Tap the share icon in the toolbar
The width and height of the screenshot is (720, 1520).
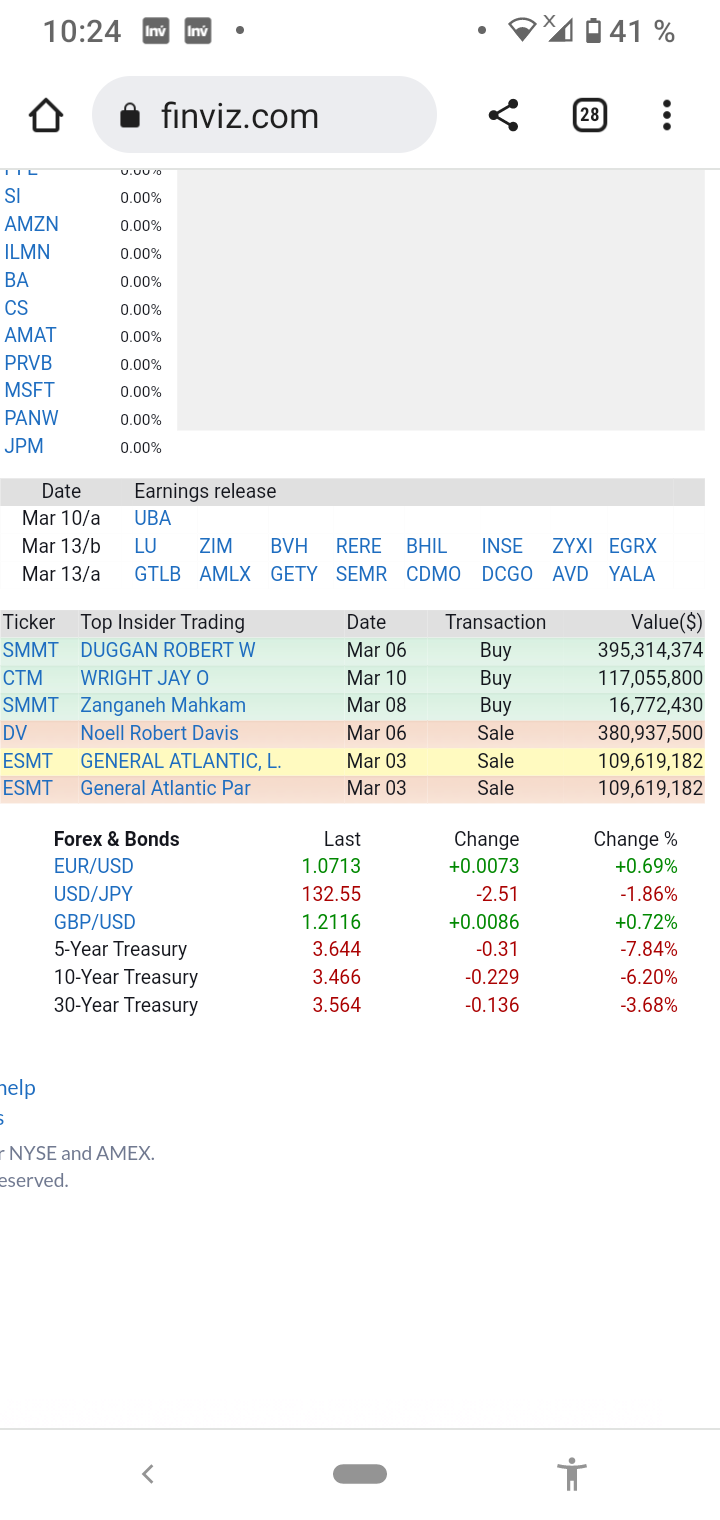[x=503, y=116]
